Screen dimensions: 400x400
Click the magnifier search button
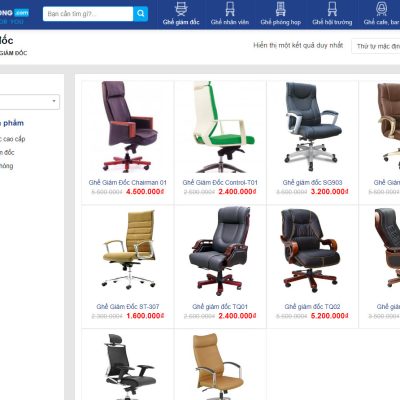(140, 14)
